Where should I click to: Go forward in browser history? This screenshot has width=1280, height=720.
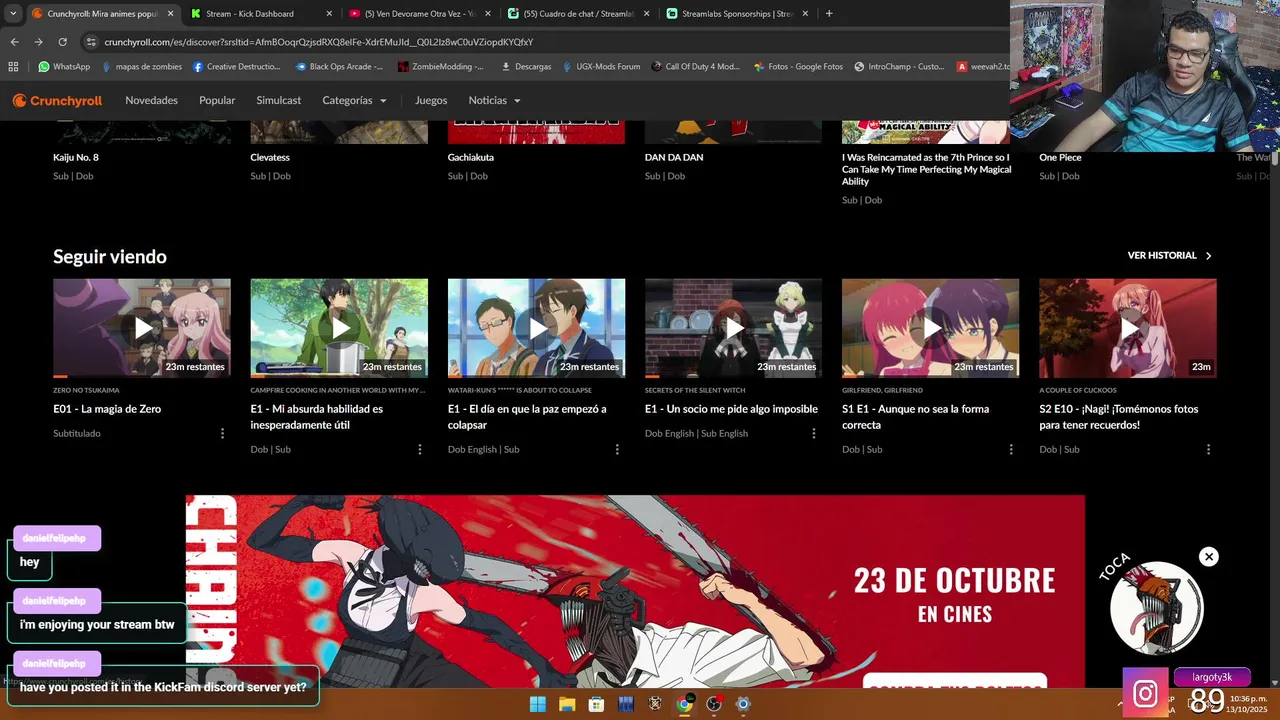(38, 42)
